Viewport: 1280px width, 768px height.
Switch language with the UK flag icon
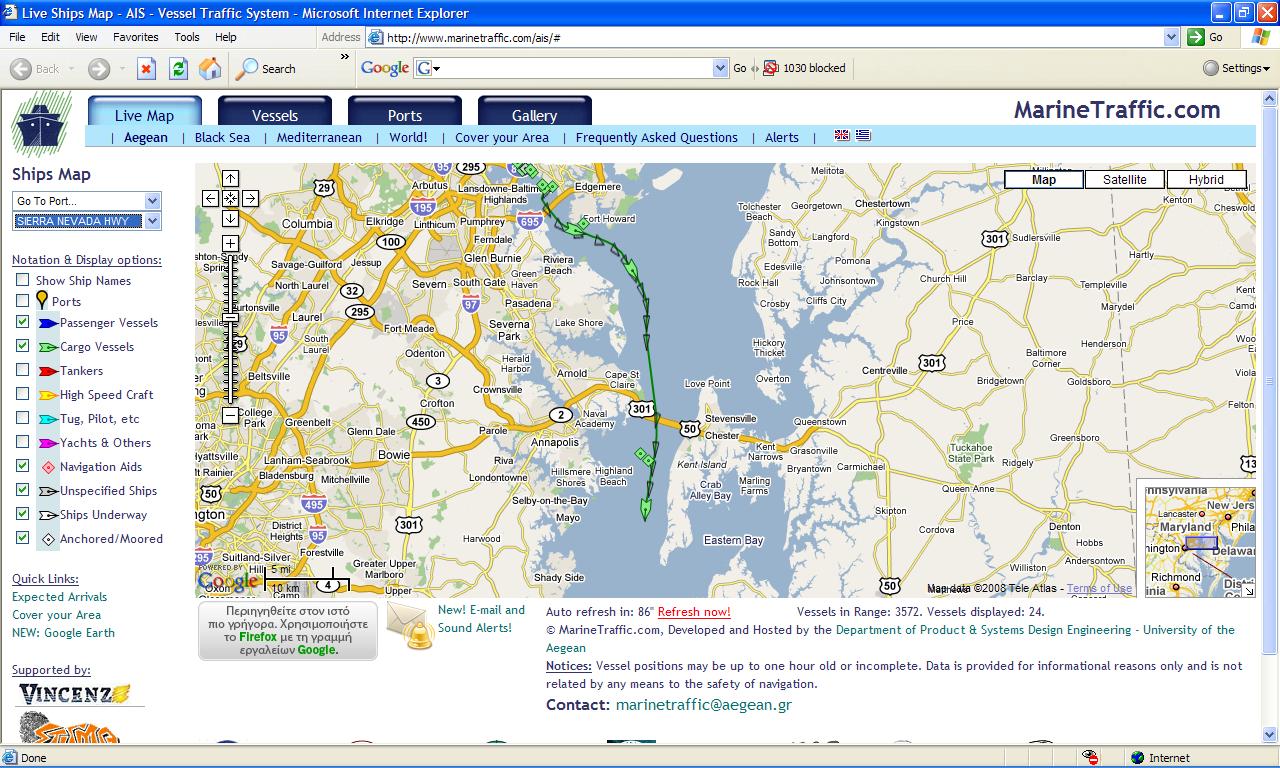click(x=842, y=136)
